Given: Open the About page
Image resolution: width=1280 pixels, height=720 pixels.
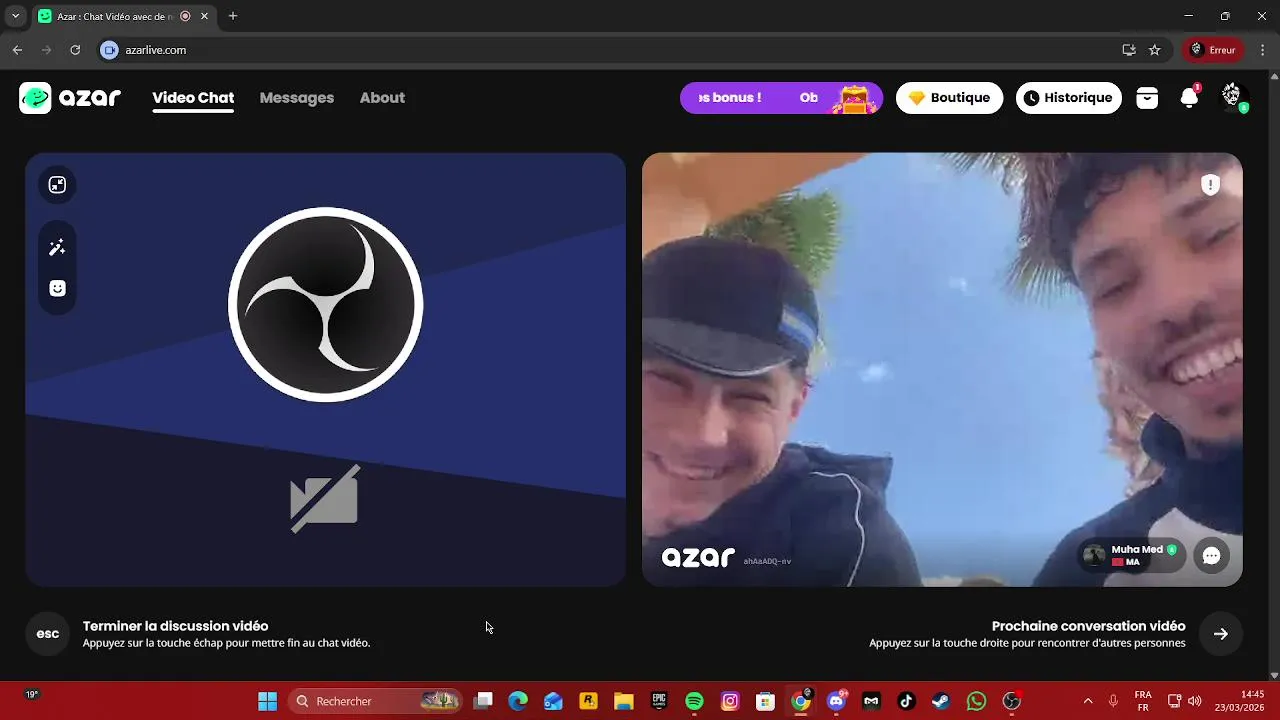Looking at the screenshot, I should pyautogui.click(x=382, y=98).
